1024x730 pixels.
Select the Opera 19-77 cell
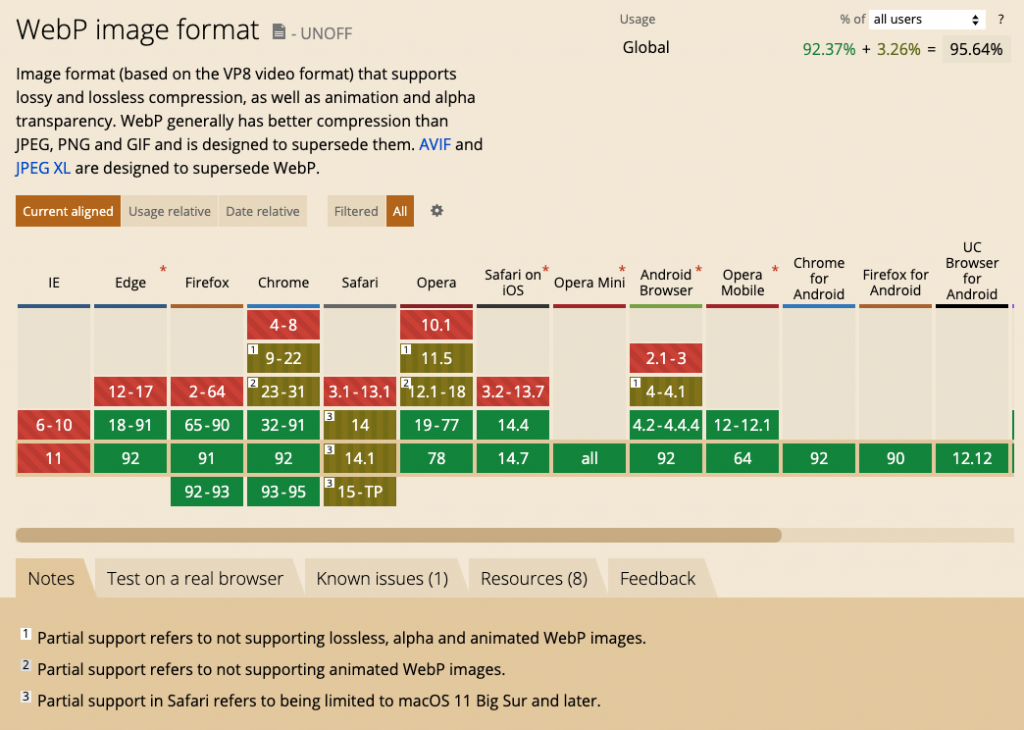(436, 425)
